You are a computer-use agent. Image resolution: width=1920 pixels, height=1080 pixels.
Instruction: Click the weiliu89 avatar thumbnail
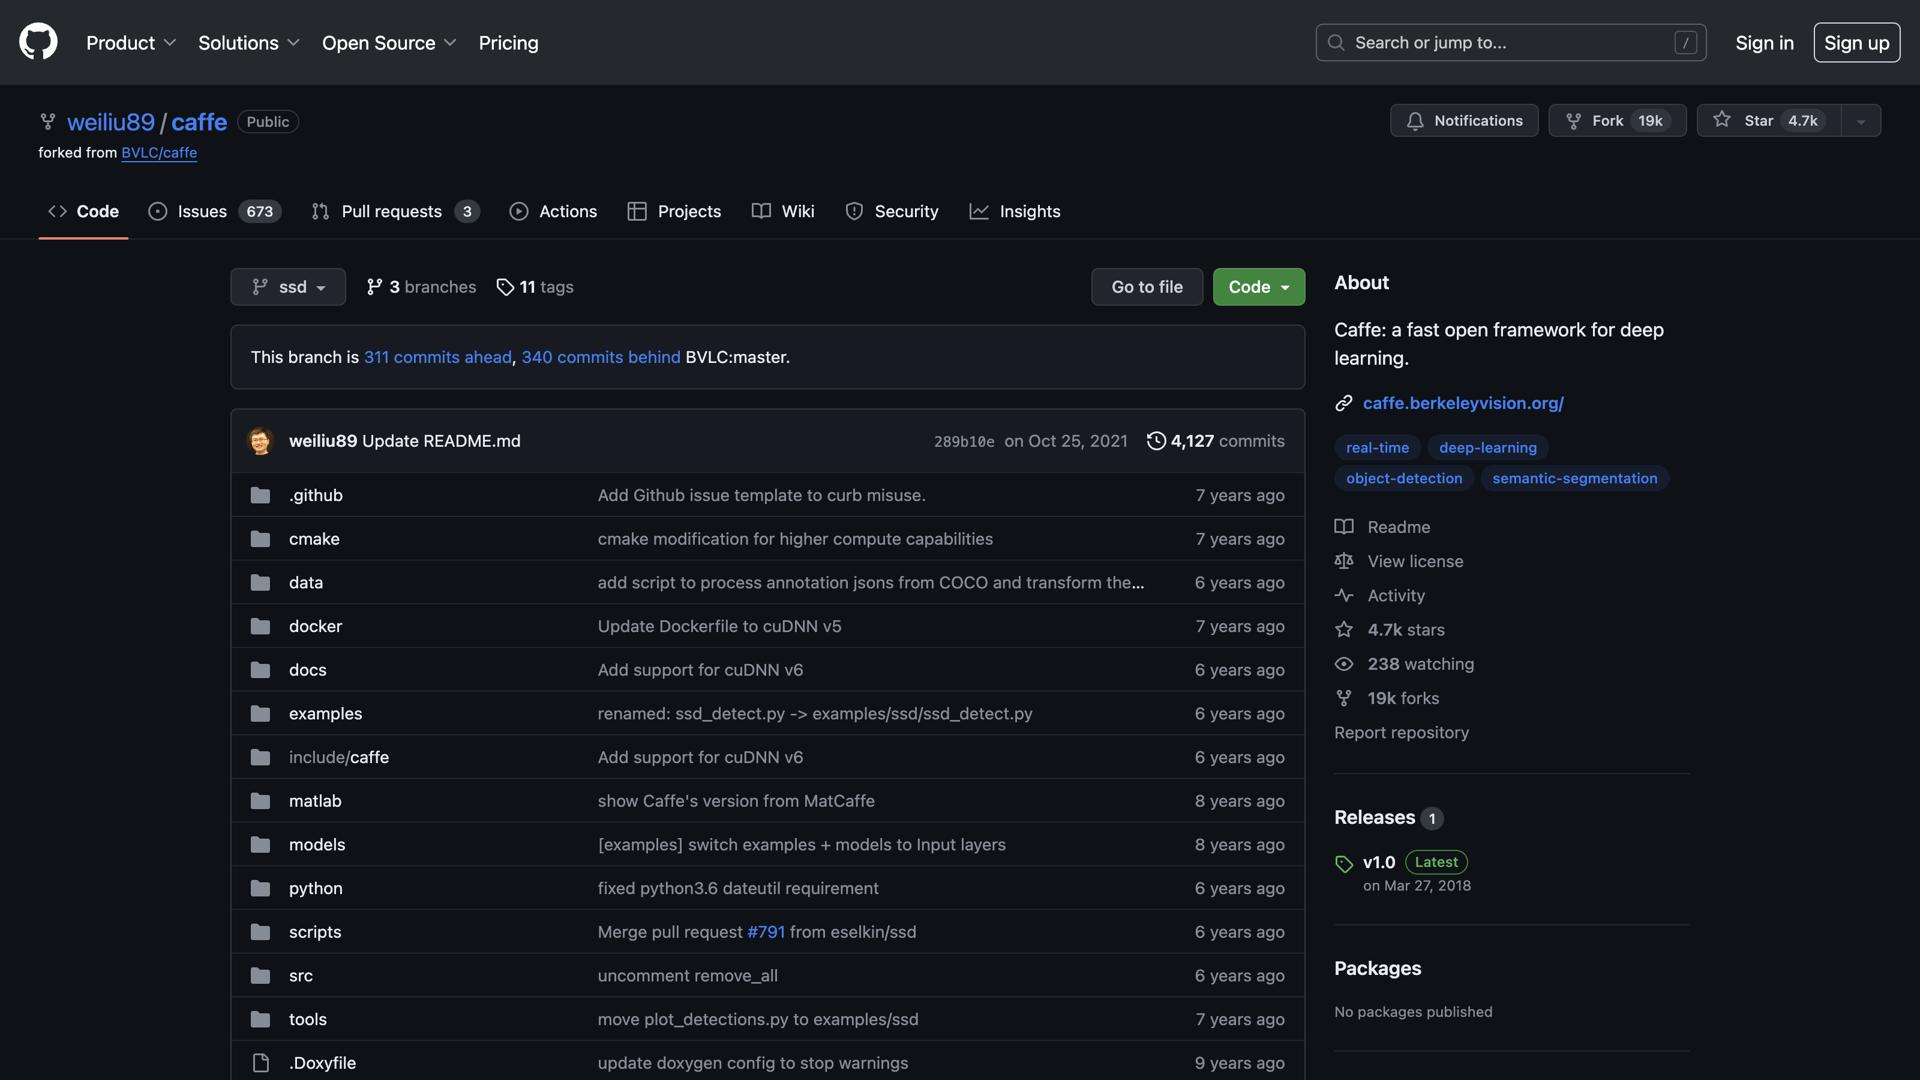pyautogui.click(x=260, y=441)
